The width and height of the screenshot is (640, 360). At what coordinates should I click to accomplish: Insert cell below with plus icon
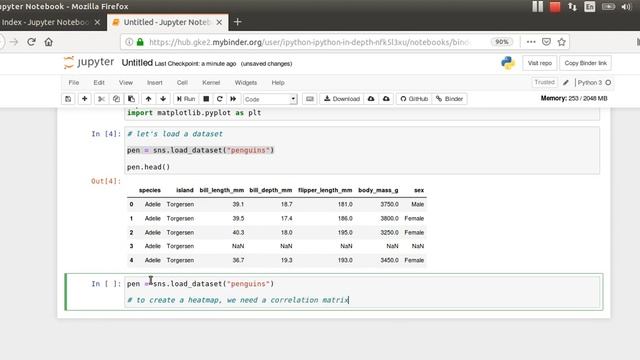point(84,99)
